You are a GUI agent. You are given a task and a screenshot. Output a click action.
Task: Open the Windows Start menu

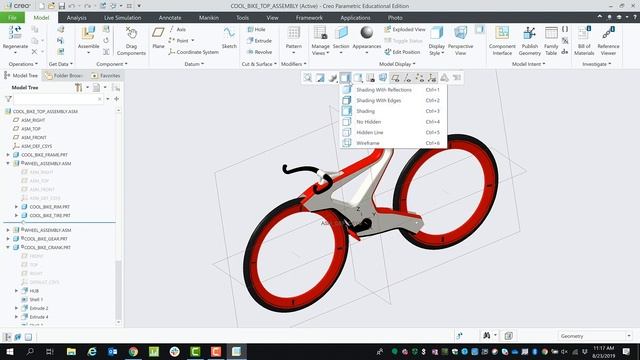9,351
